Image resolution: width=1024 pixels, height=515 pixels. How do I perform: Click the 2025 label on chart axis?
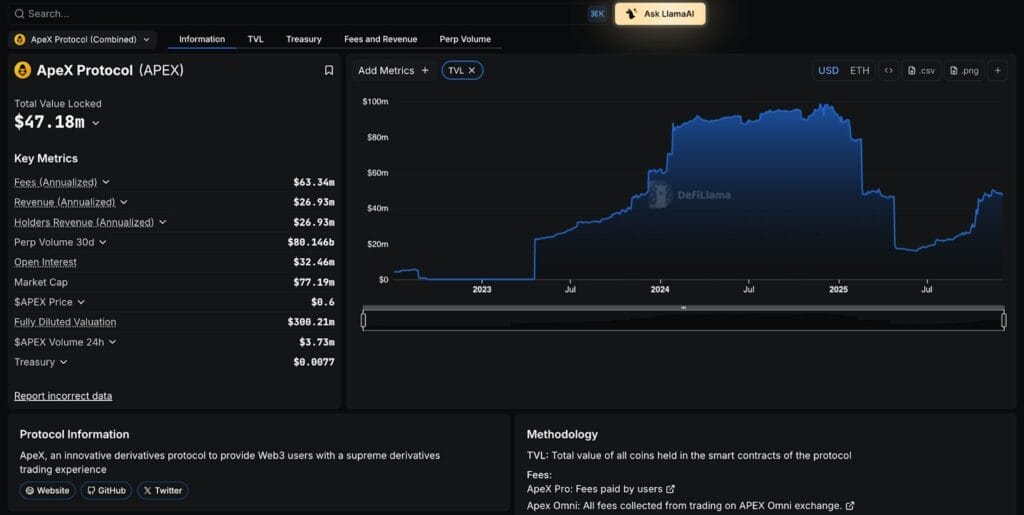pyautogui.click(x=838, y=289)
